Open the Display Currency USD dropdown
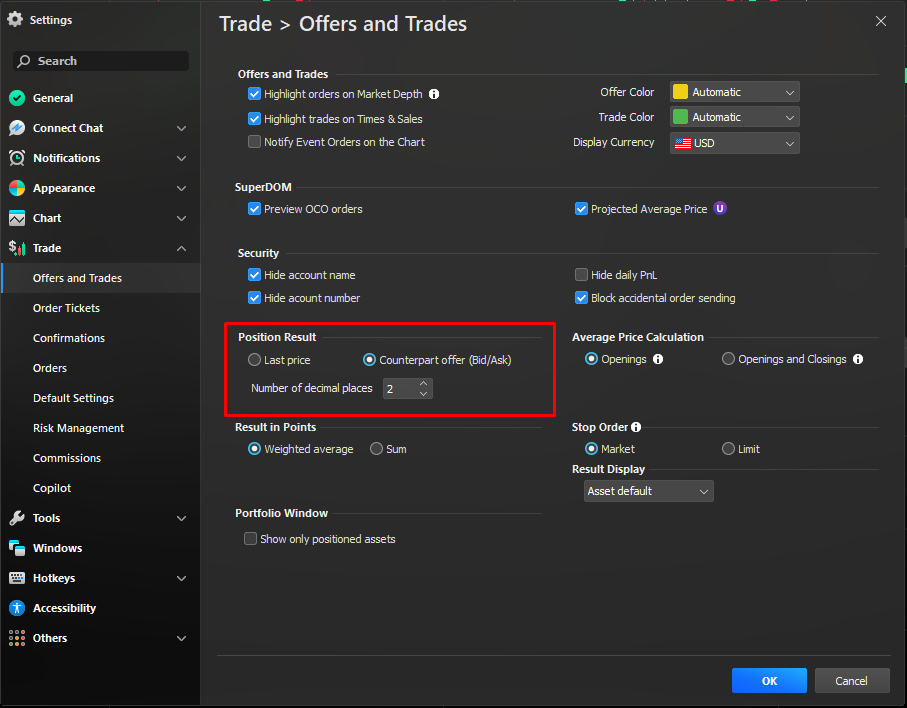This screenshot has height=708, width=907. coord(734,143)
